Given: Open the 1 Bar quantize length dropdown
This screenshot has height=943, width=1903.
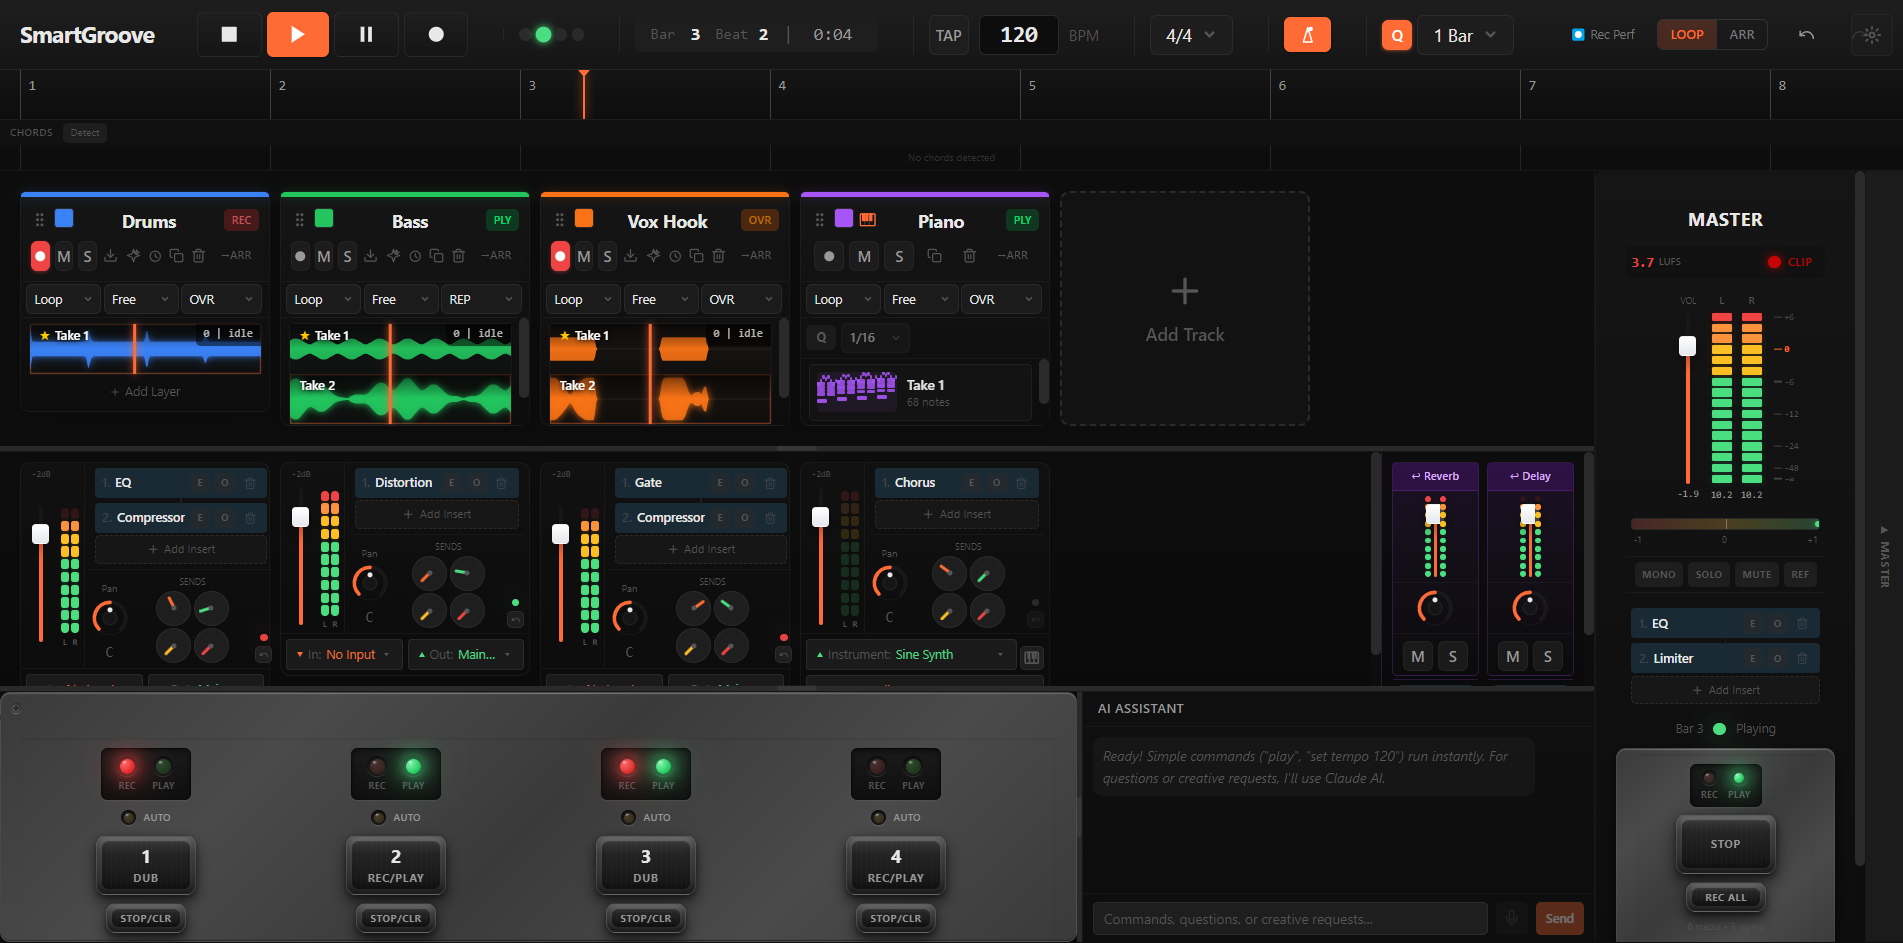Looking at the screenshot, I should pos(1465,35).
